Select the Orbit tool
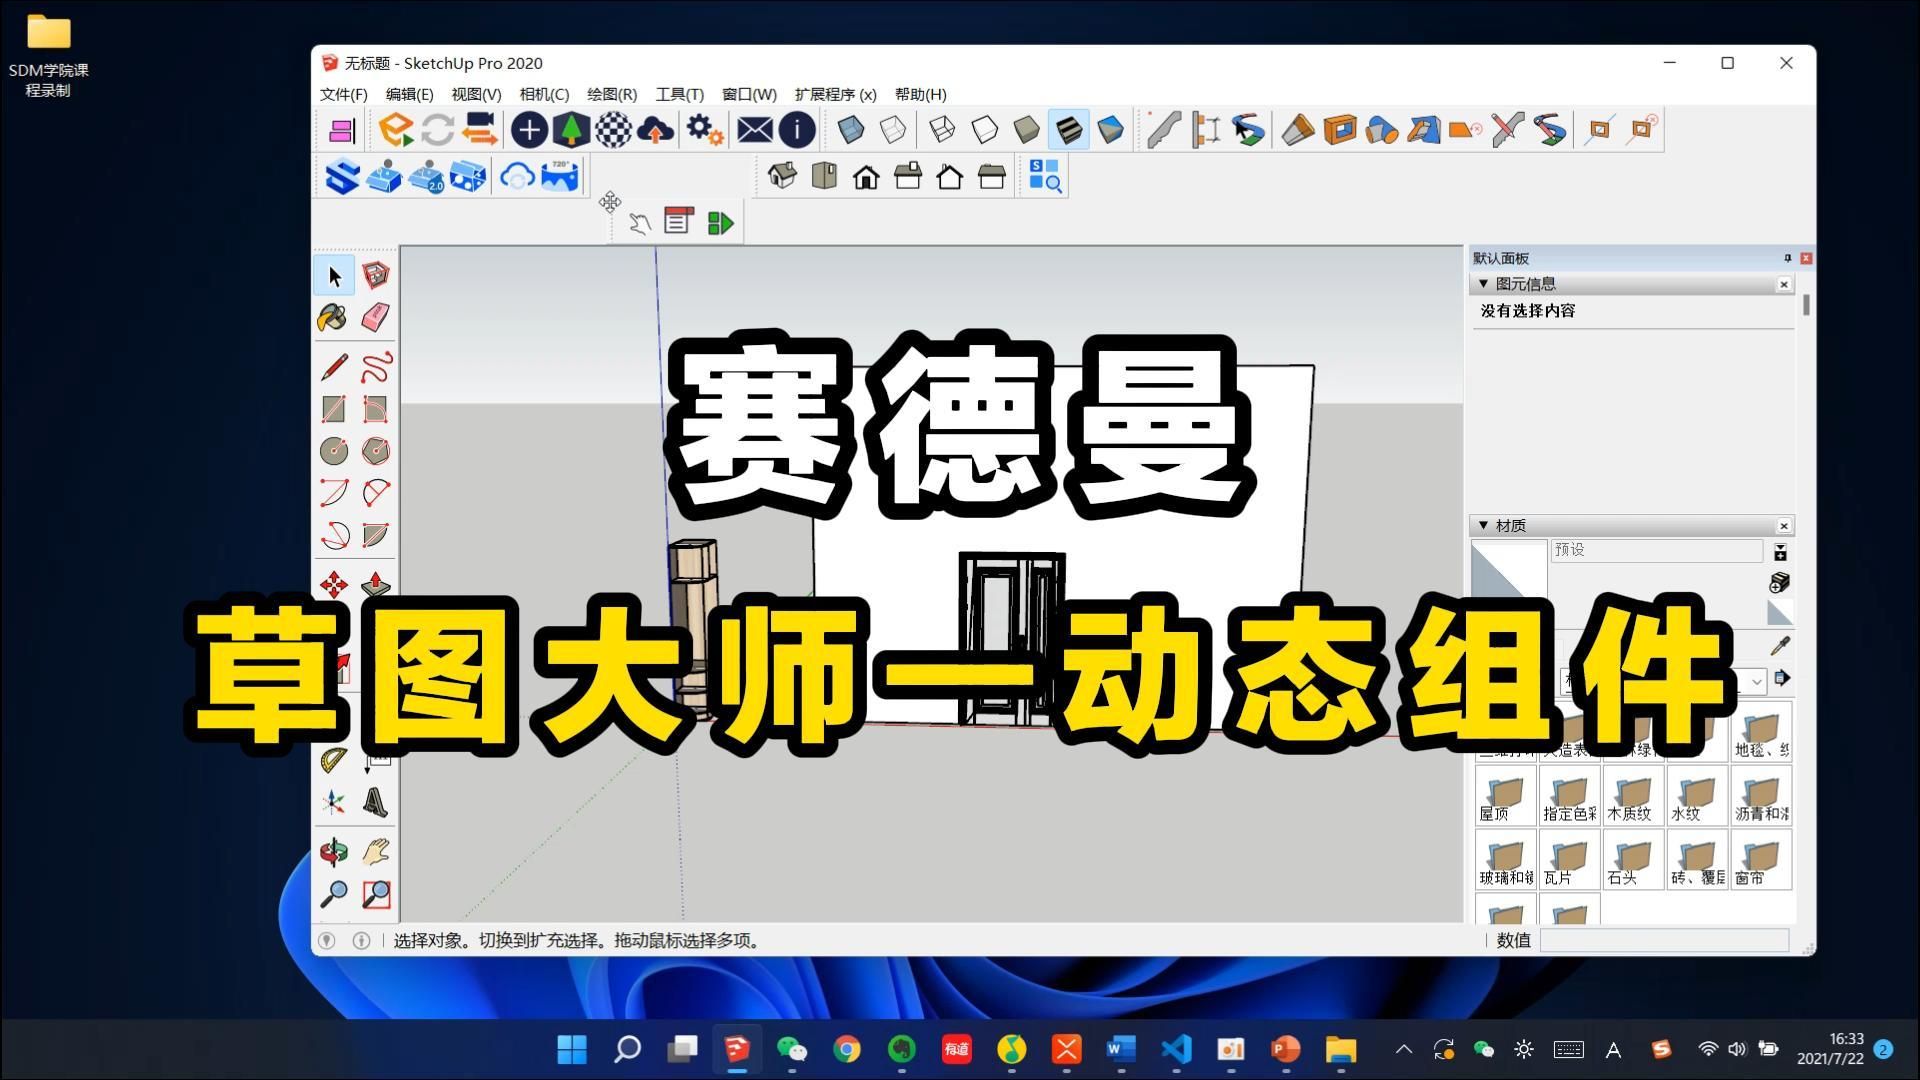Image resolution: width=1920 pixels, height=1080 pixels. pos(334,851)
